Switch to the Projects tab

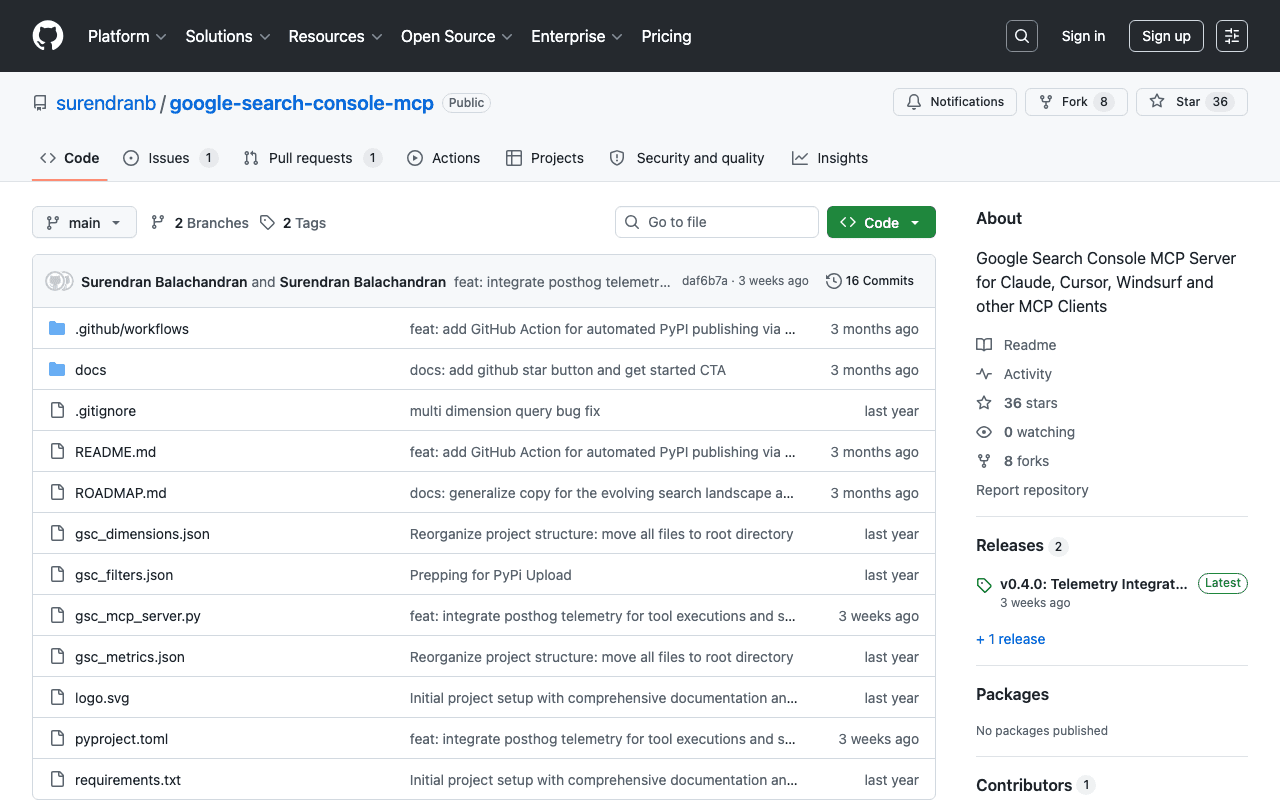[545, 158]
